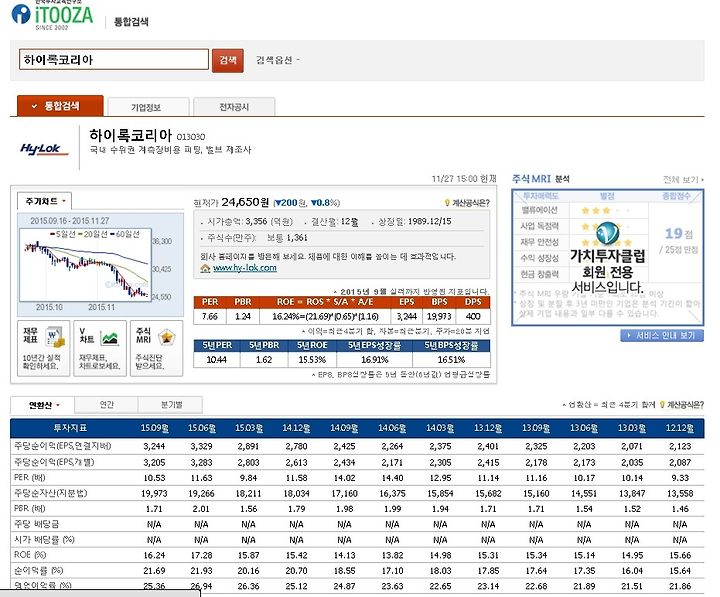Click the 12.12월 column header
720x597 pixels.
pos(680,428)
